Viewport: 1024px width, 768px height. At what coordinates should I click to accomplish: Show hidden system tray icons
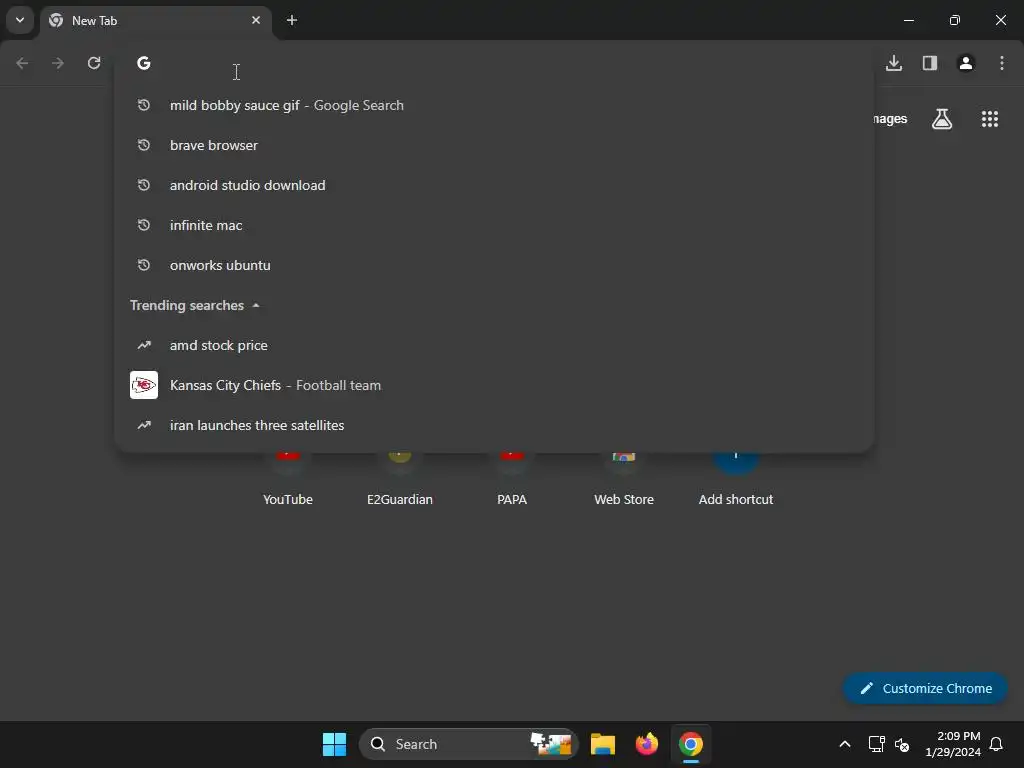pos(844,744)
